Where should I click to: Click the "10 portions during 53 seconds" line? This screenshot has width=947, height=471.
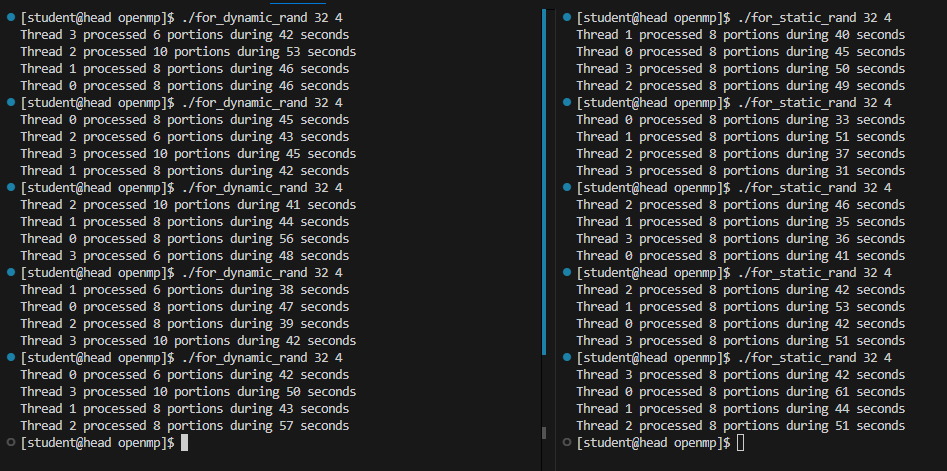pos(187,52)
